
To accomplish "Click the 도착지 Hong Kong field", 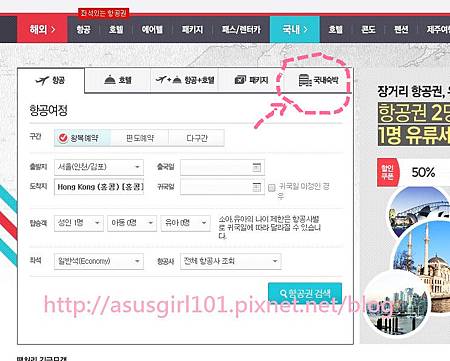I will point(99,187).
